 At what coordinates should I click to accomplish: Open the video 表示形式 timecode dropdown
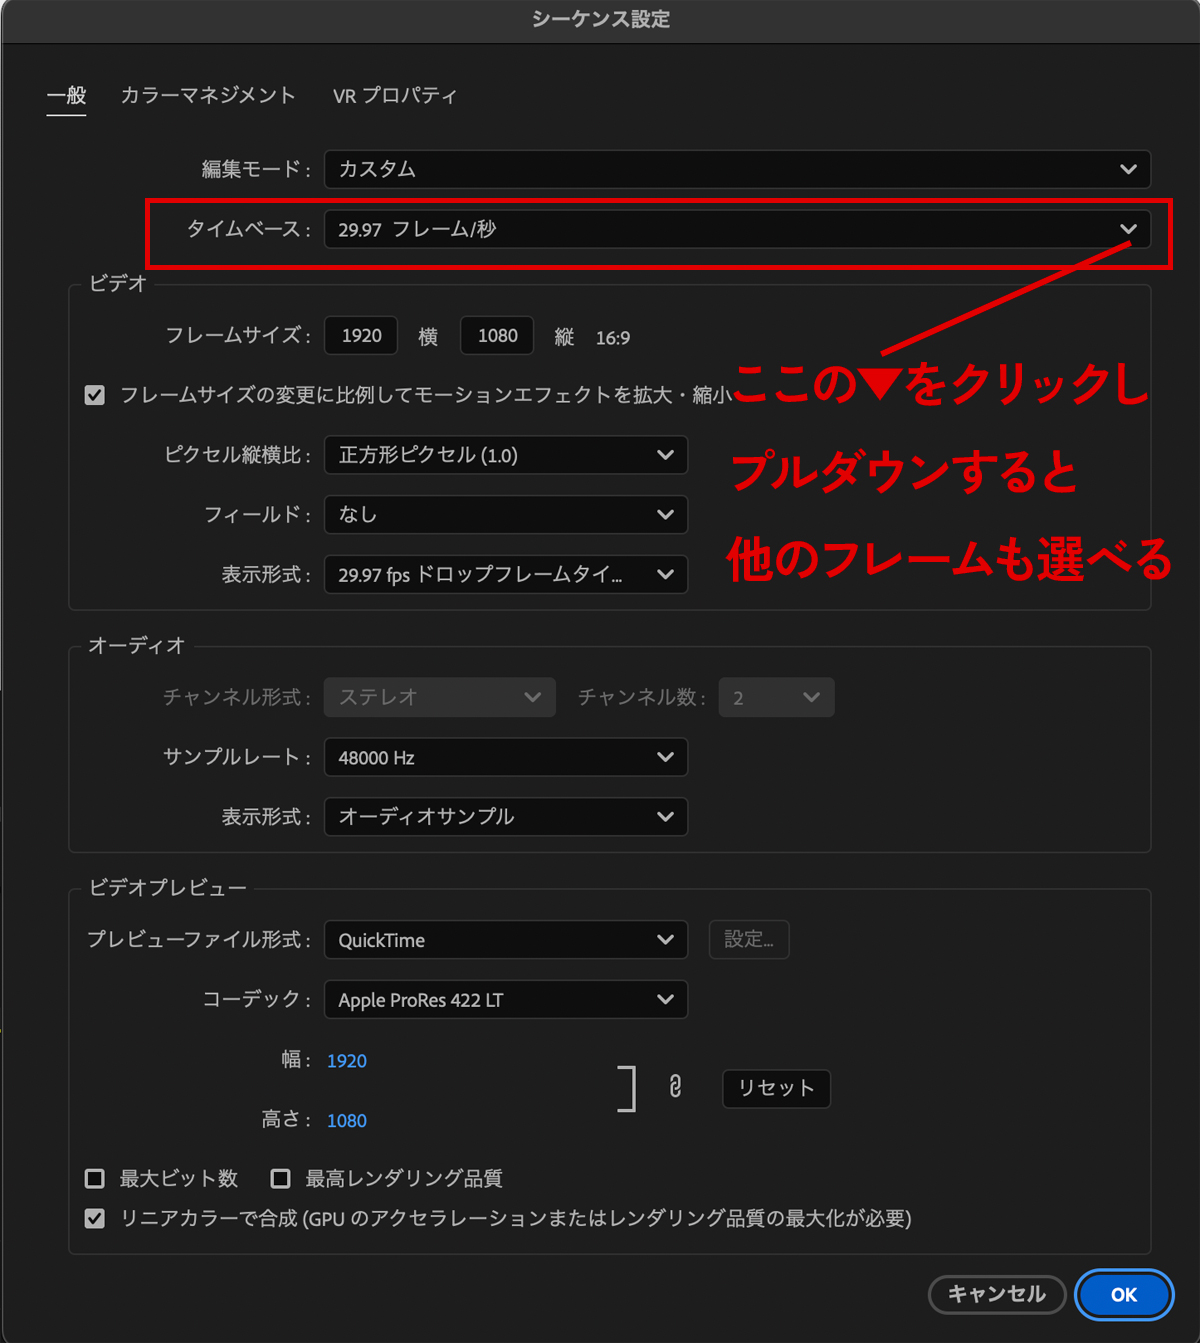(x=505, y=575)
